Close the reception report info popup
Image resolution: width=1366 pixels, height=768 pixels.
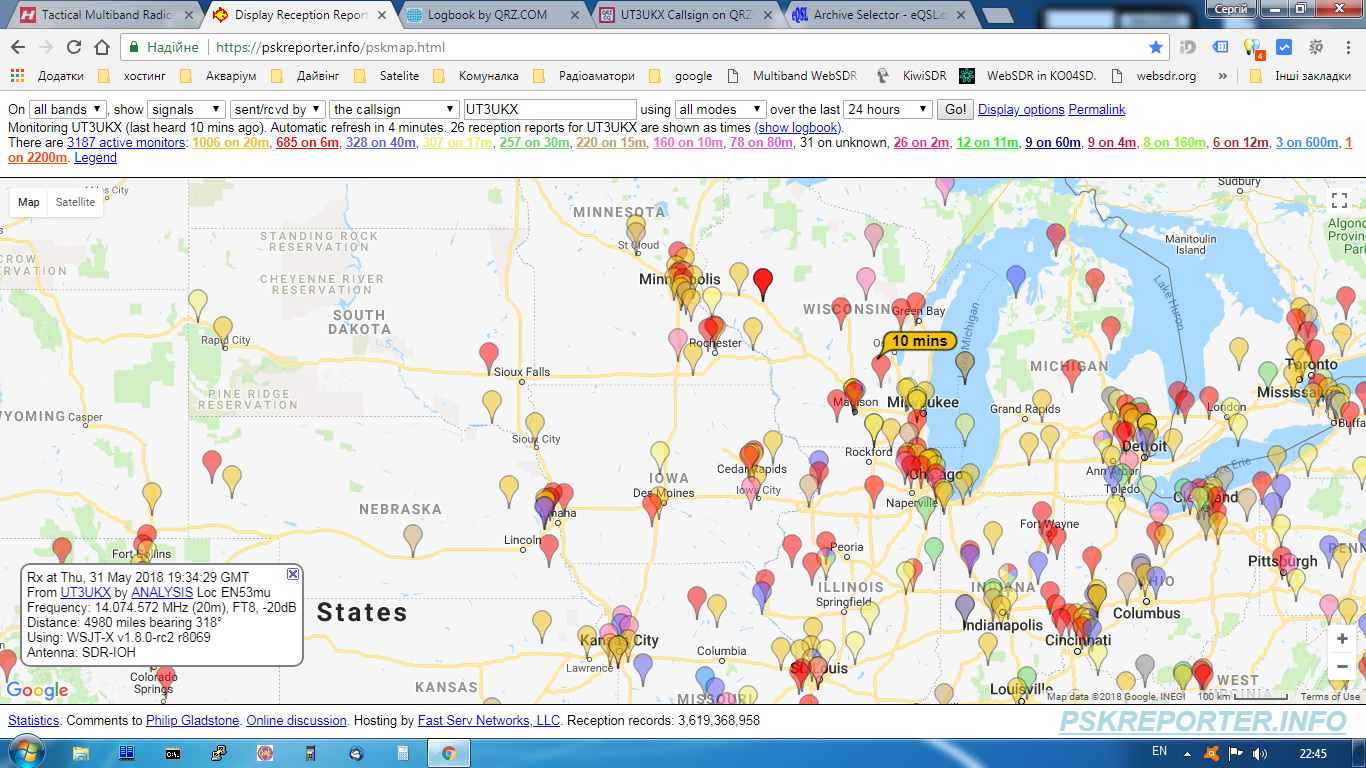pos(293,574)
